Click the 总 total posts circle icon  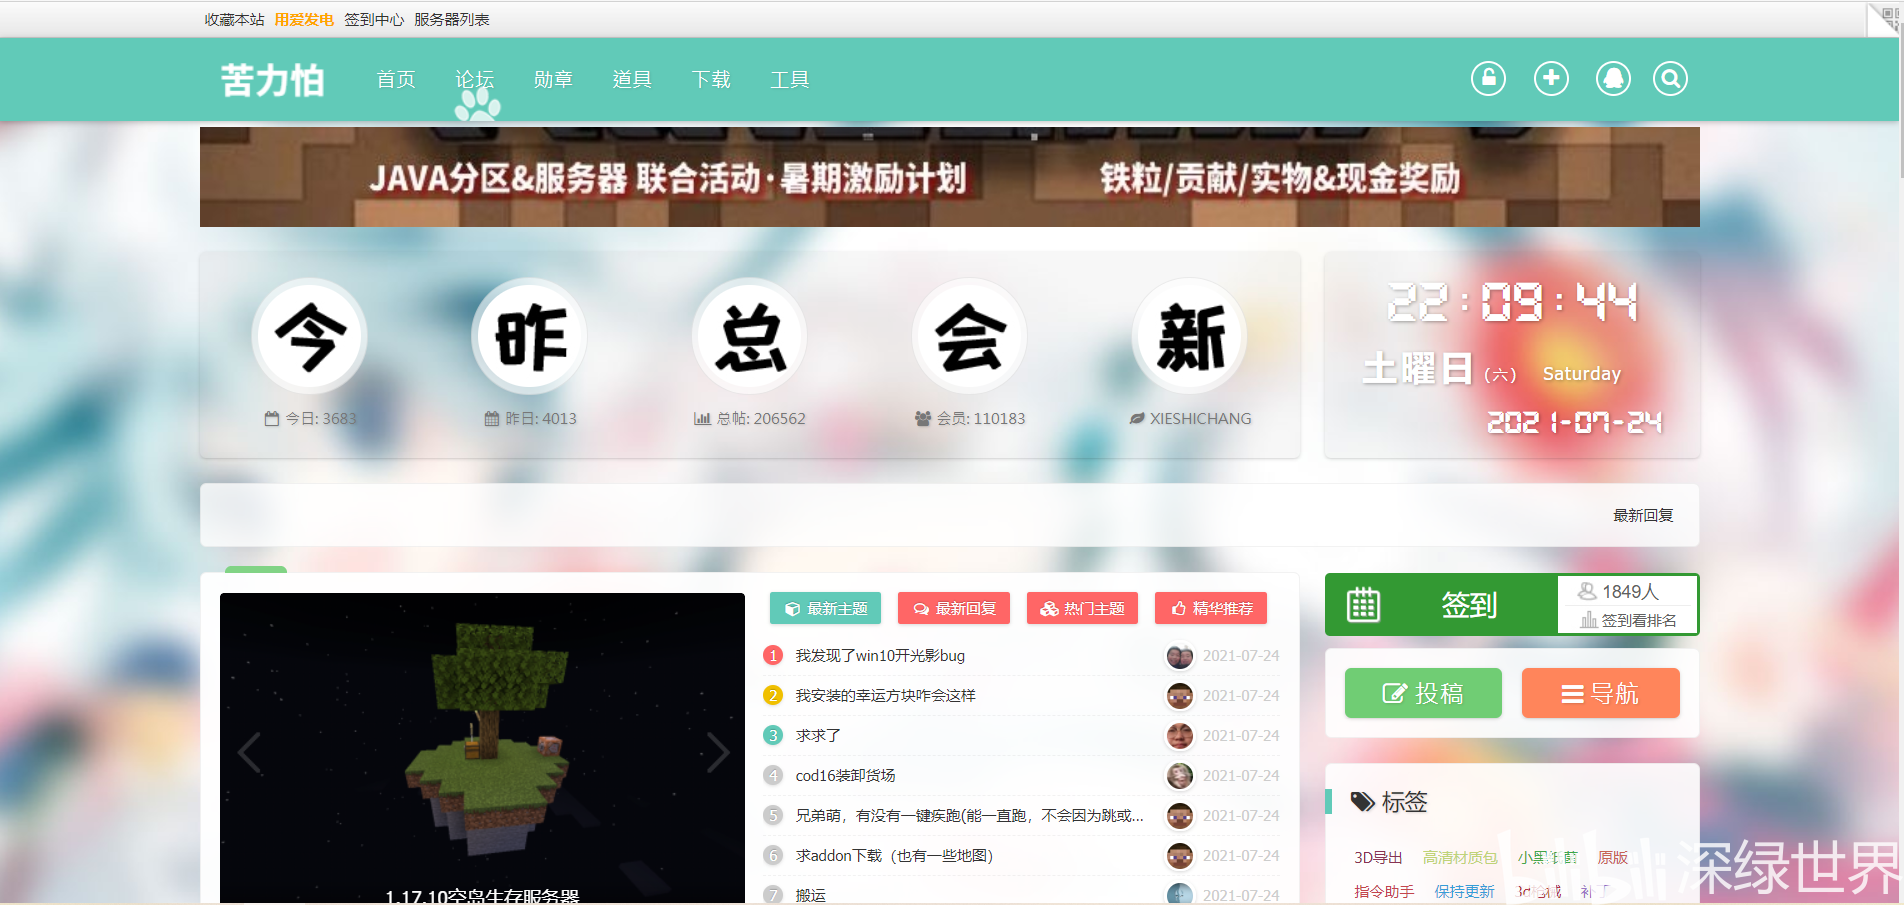750,337
